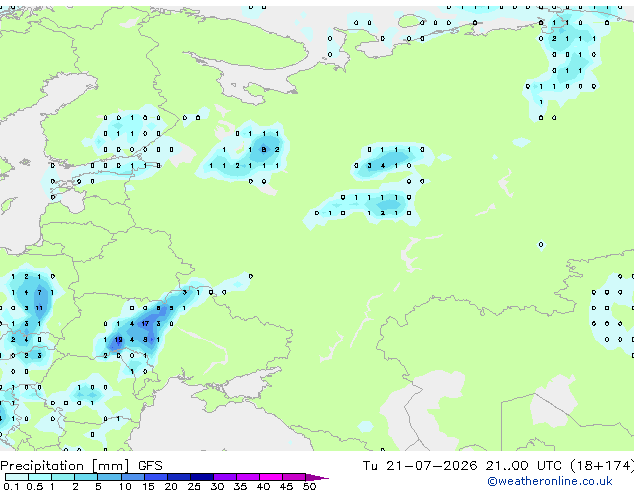
Task: Pick the 45–50 mm legend swatch
Action: coord(294,477)
